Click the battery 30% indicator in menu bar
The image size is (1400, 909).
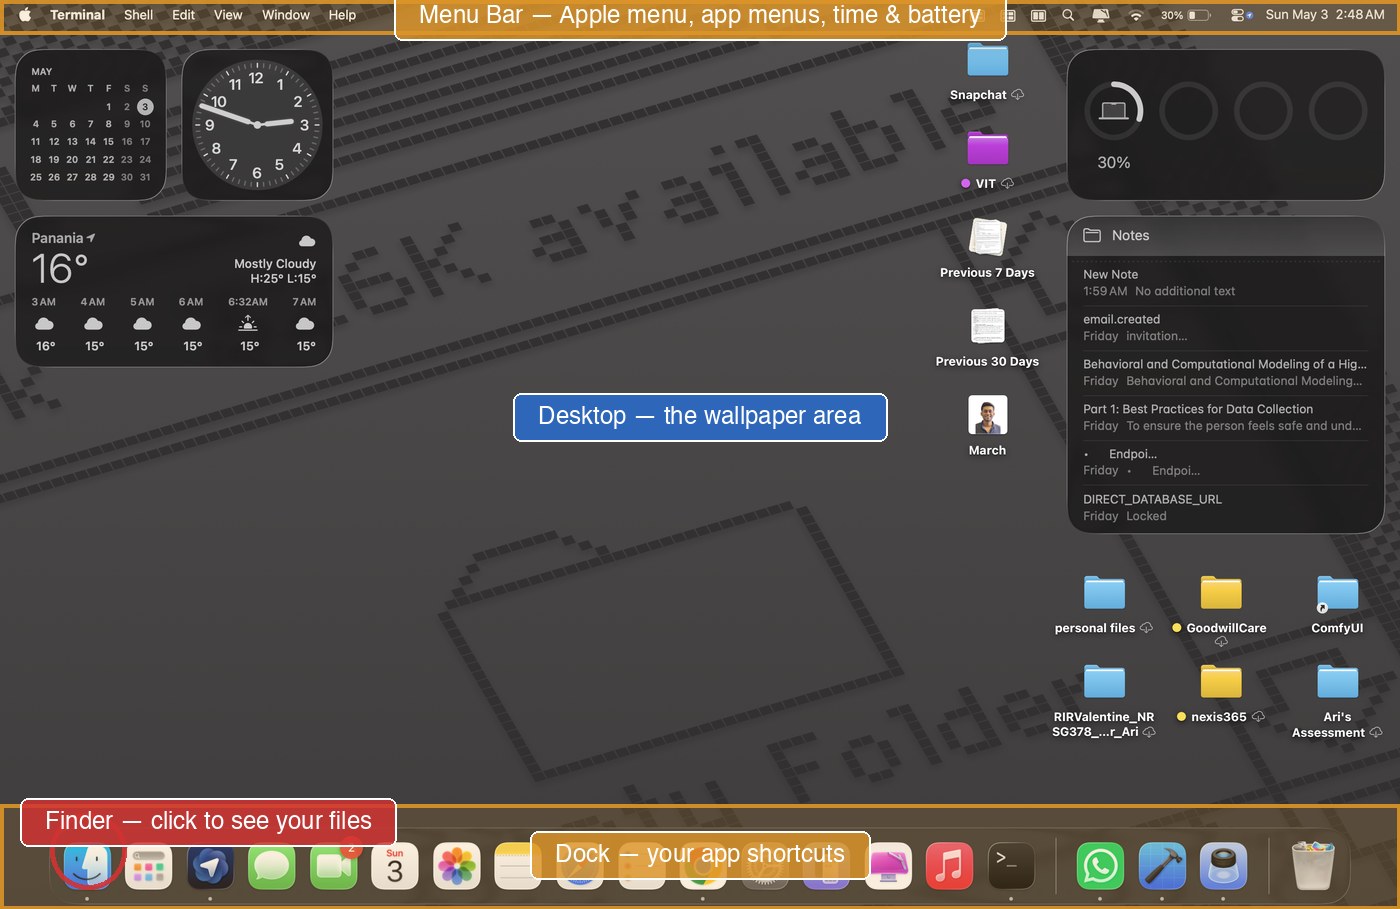(1186, 15)
